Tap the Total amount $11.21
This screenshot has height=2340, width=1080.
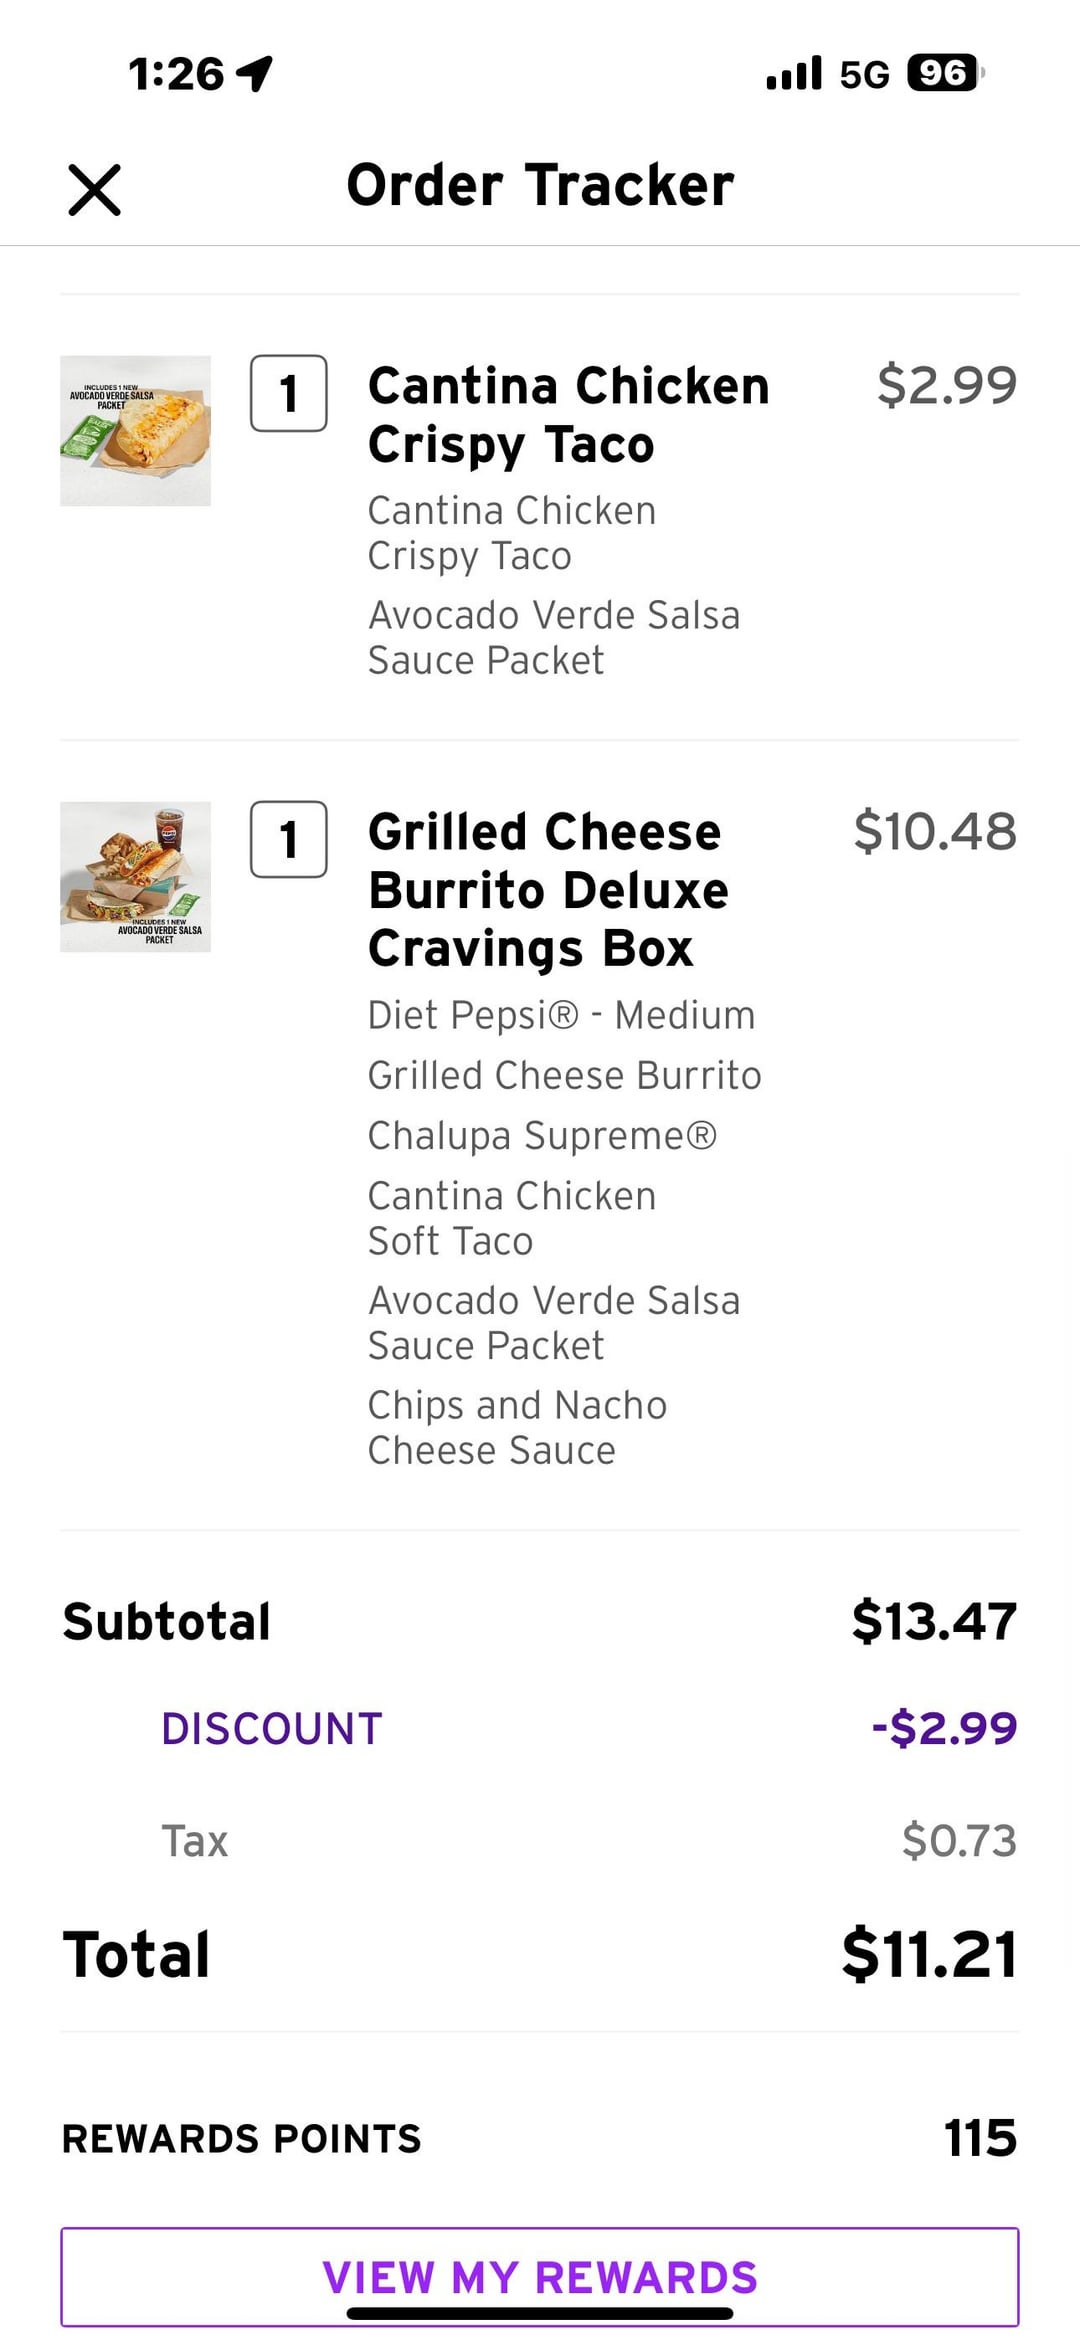(929, 1955)
